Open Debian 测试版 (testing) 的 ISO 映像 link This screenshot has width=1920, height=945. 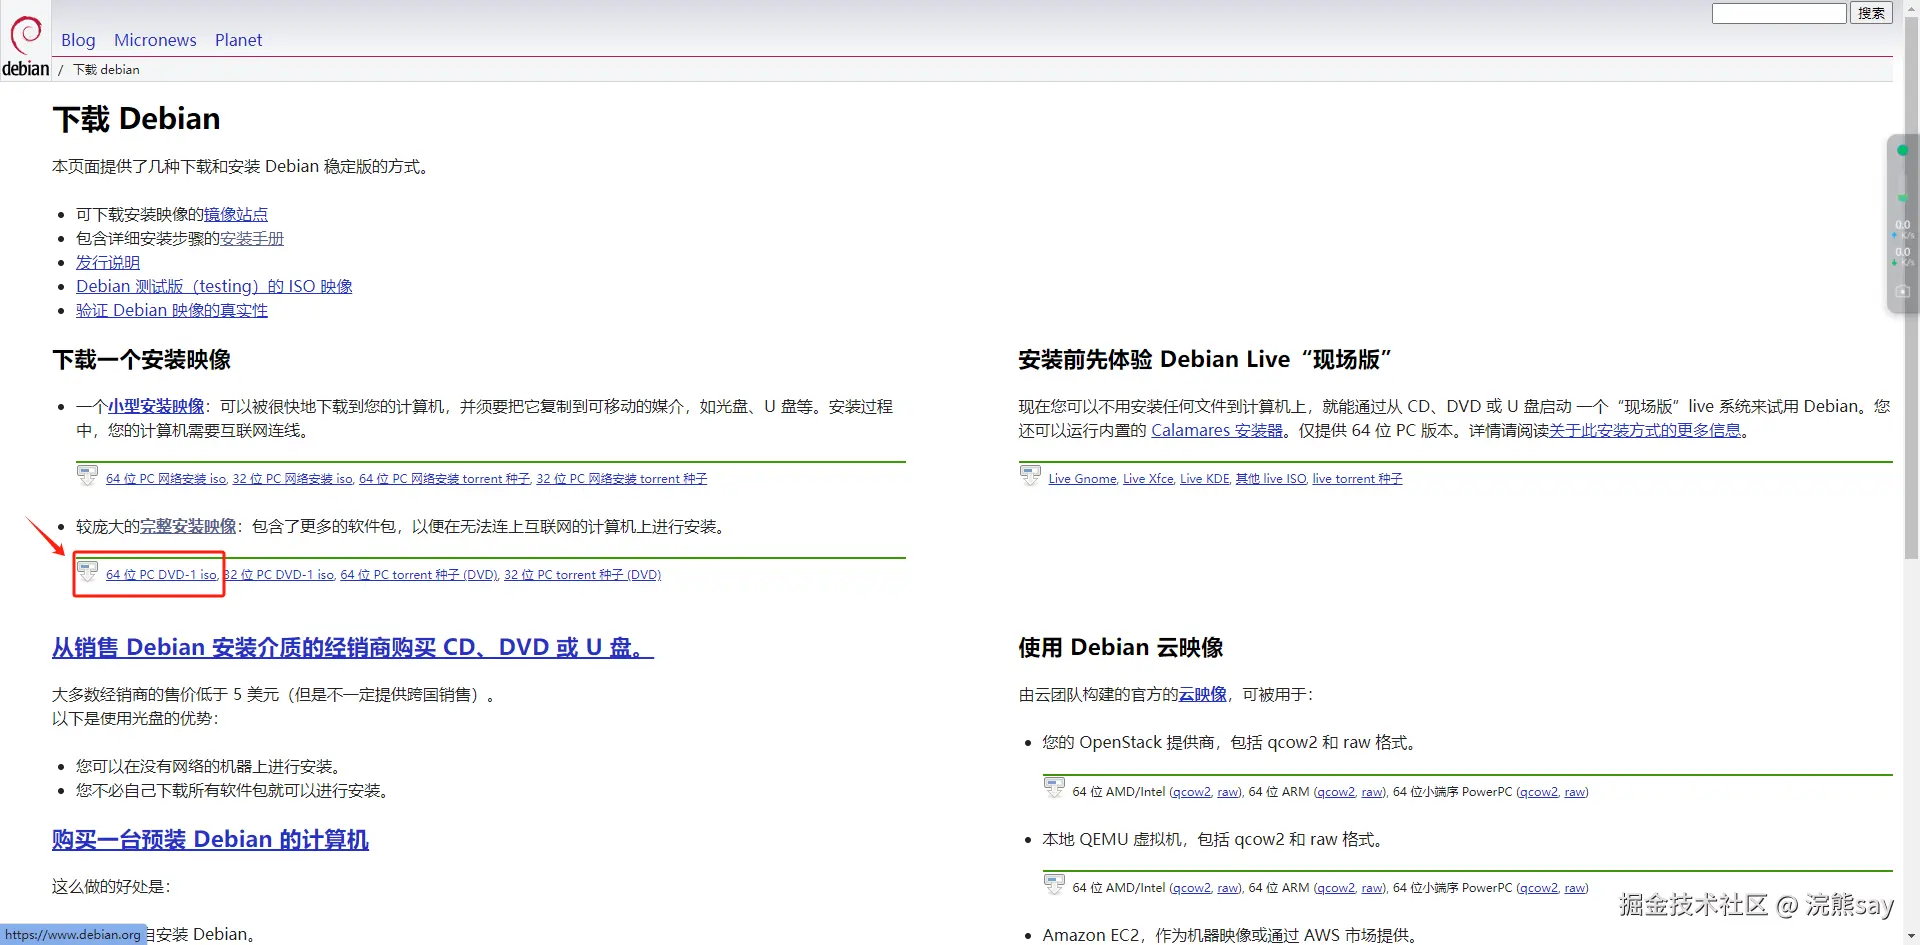click(x=214, y=286)
